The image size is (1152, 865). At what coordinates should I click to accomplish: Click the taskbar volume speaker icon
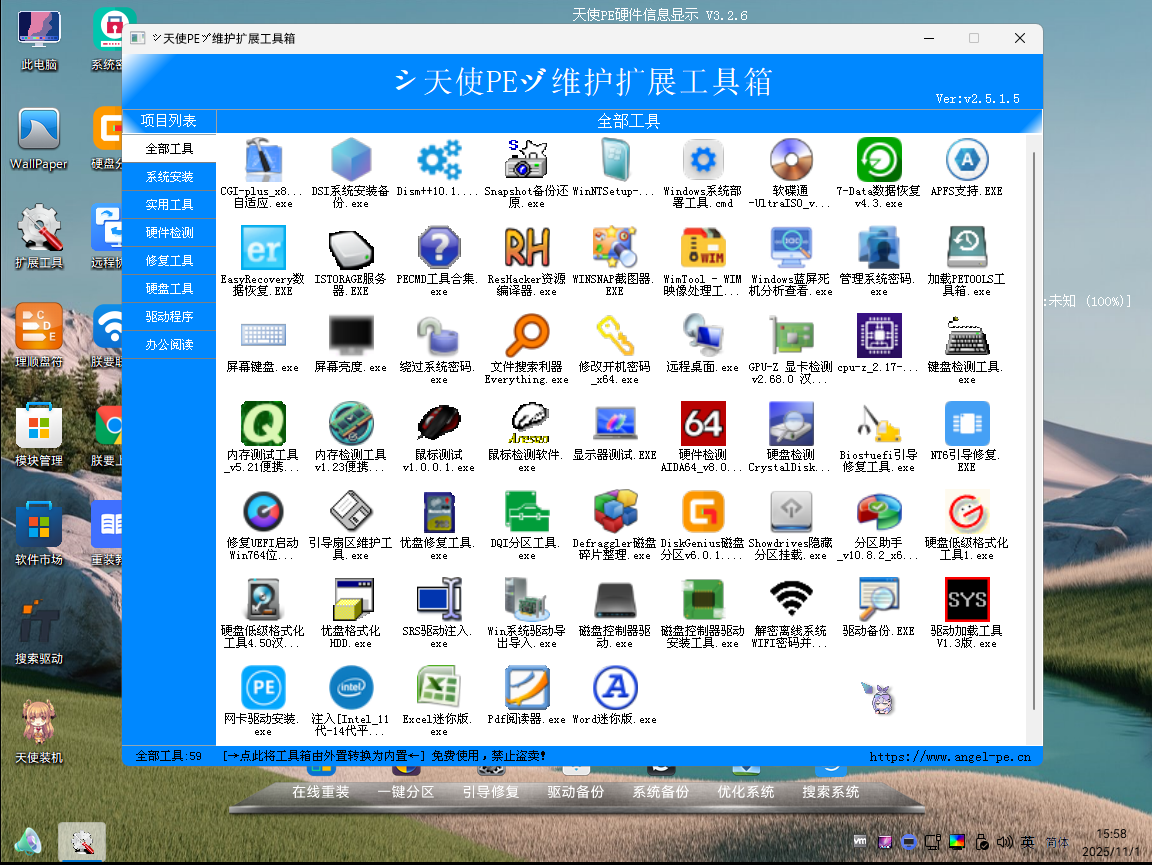pyautogui.click(x=1005, y=842)
